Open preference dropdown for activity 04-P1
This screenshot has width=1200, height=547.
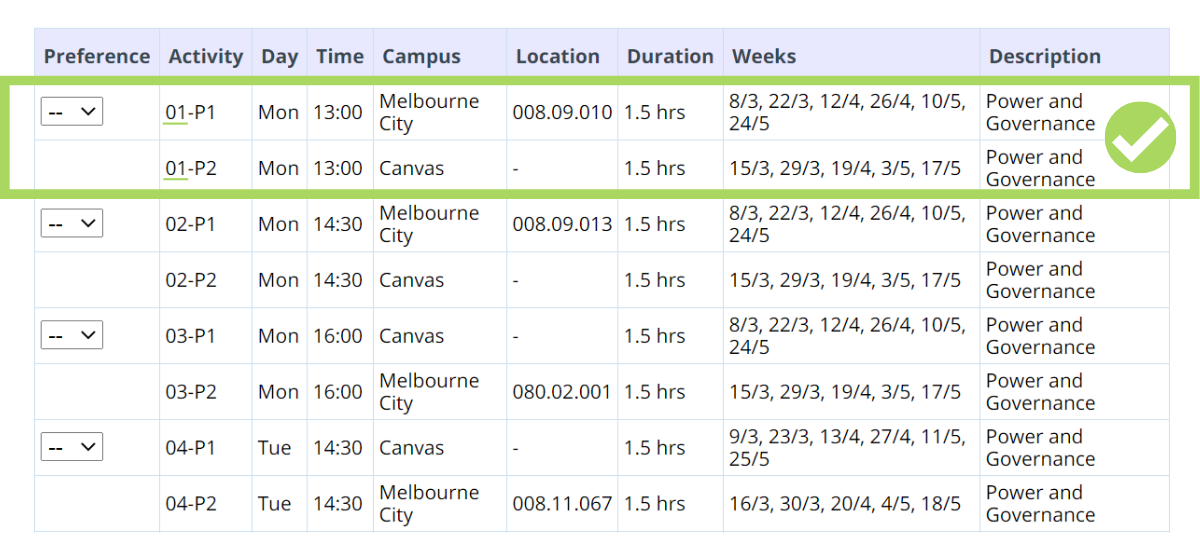tap(72, 447)
